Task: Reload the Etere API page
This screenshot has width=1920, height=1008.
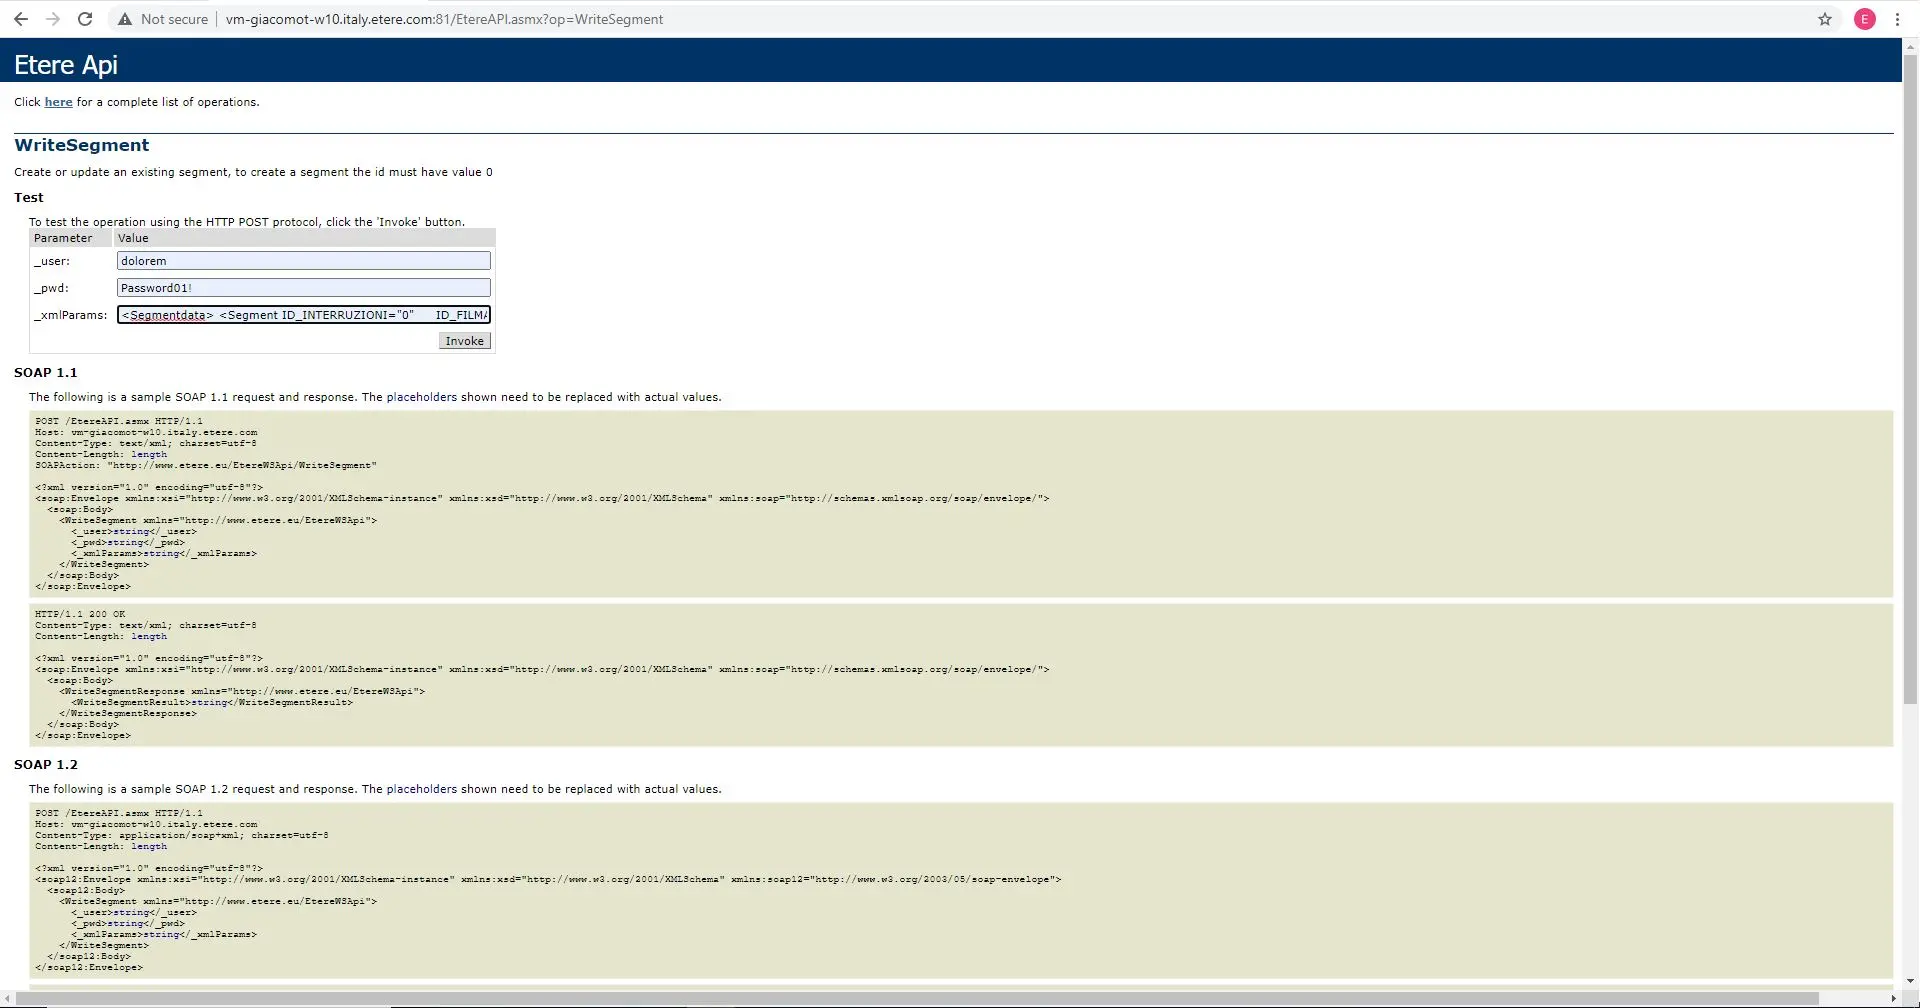Action: point(85,19)
